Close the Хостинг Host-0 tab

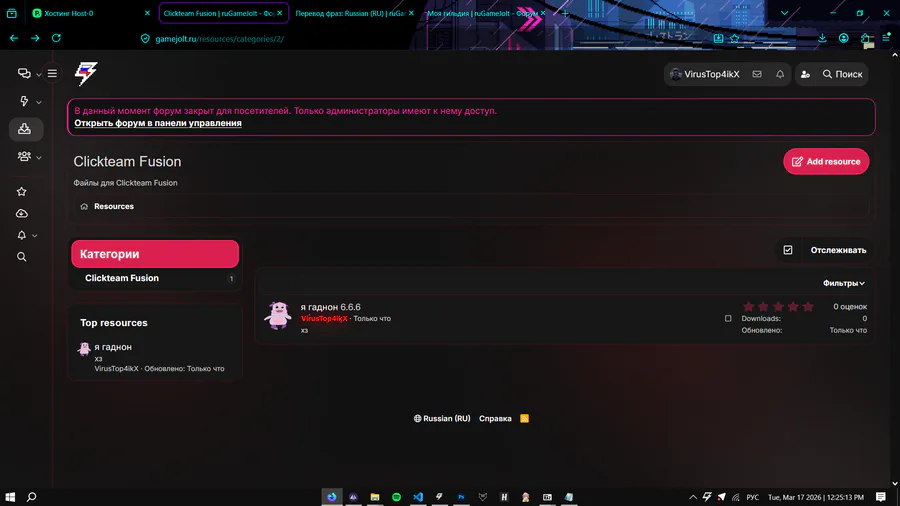[x=147, y=13]
